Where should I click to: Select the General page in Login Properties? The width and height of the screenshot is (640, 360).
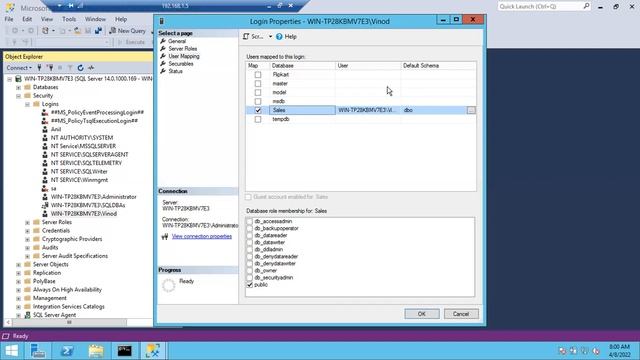(177, 41)
